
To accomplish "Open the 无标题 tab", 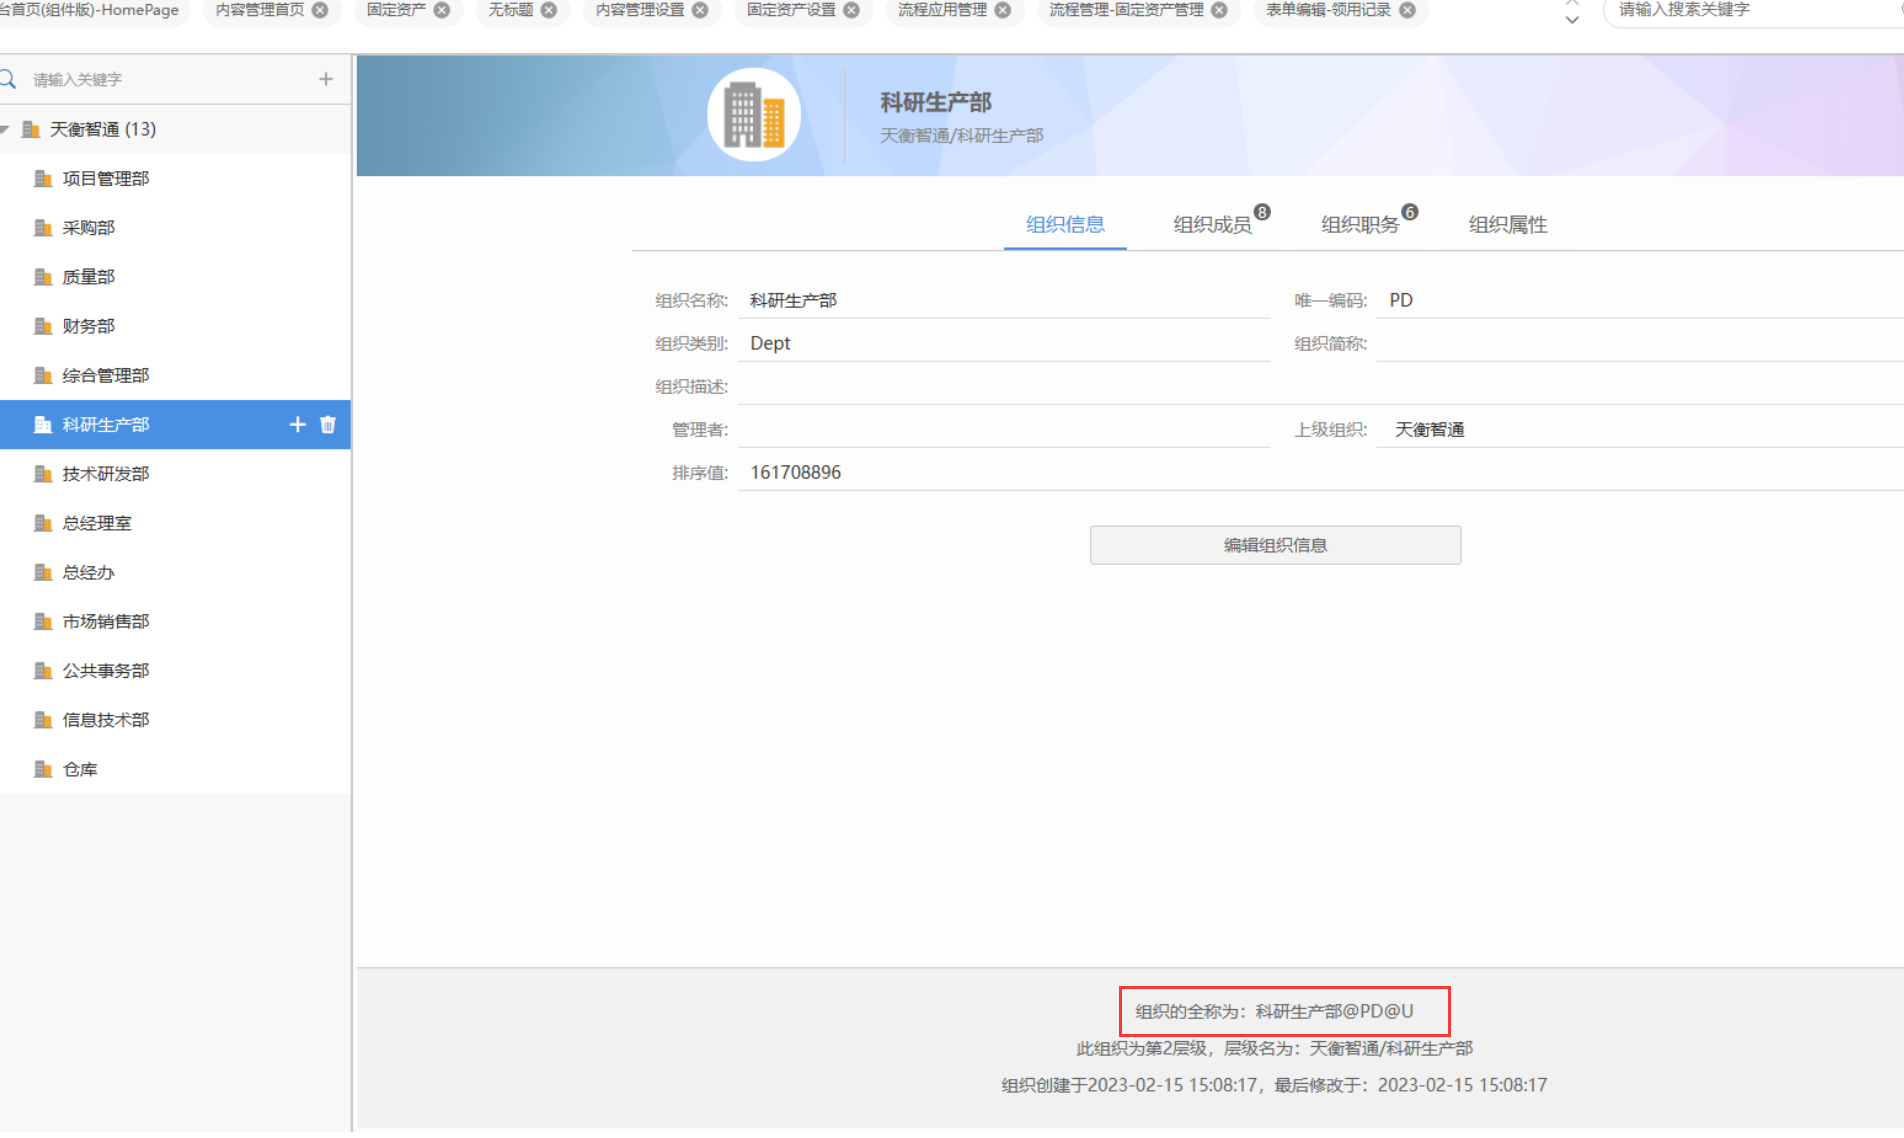I will click(x=511, y=10).
